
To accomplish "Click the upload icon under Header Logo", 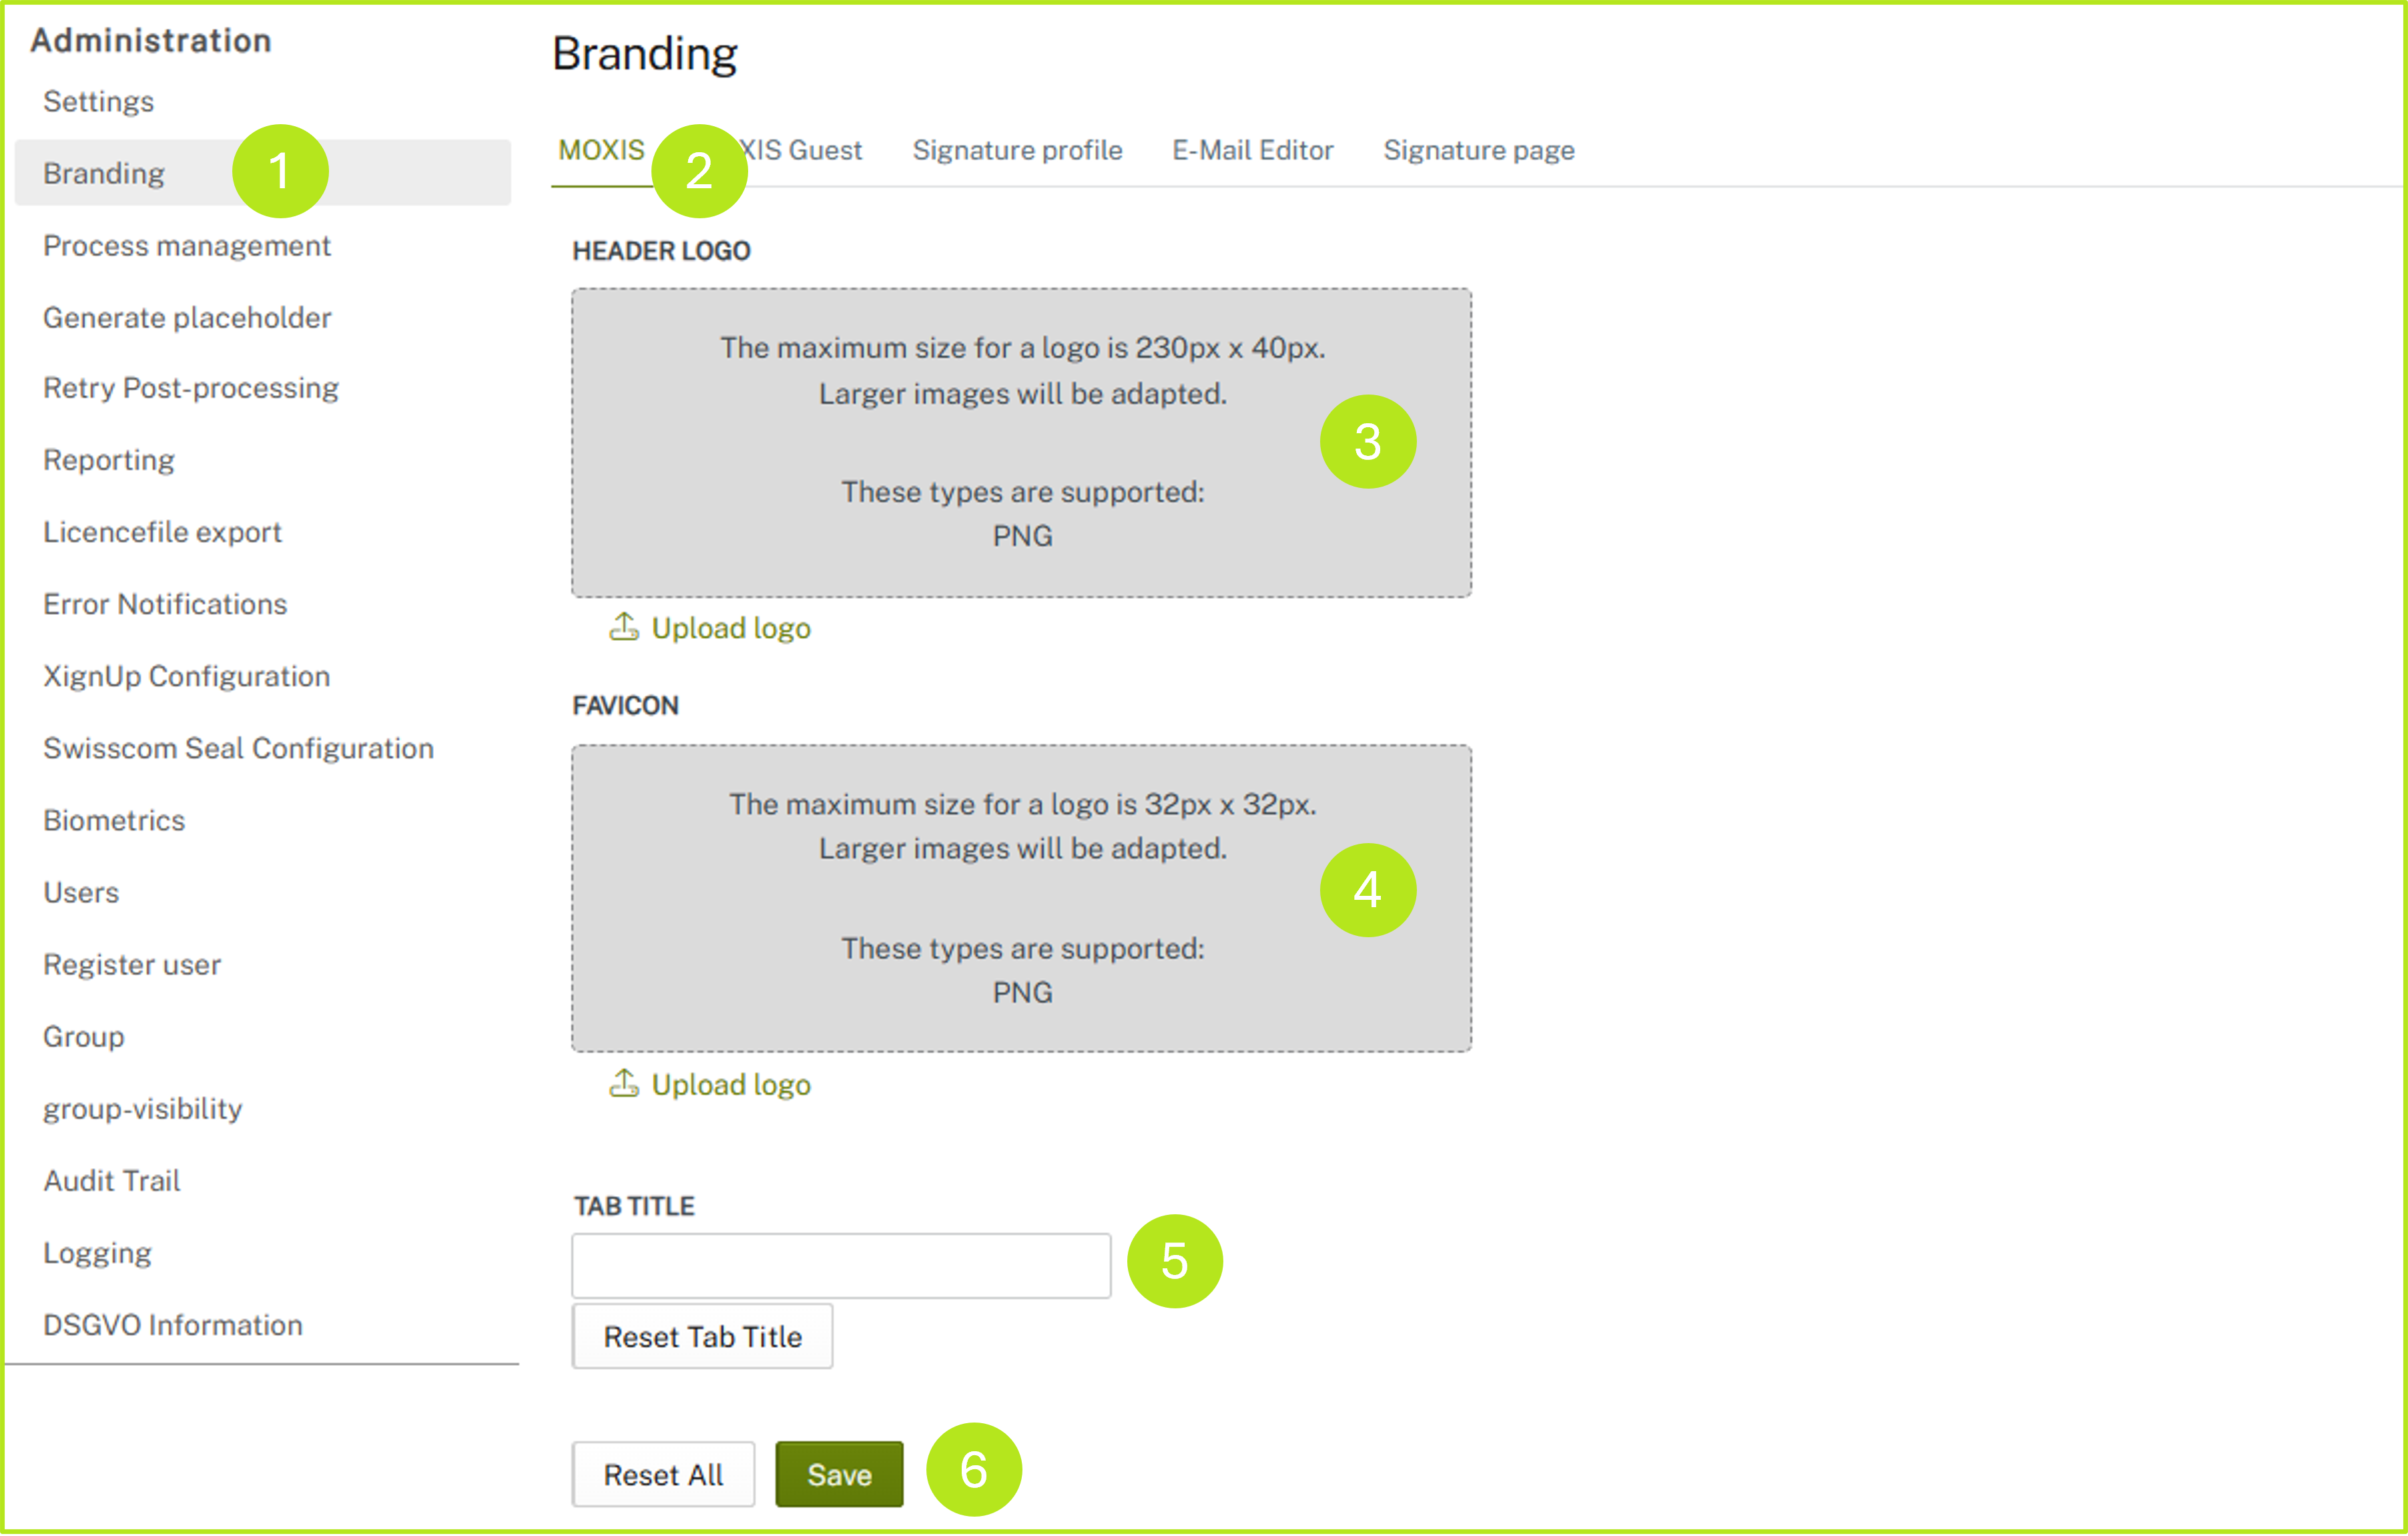I will 624,627.
